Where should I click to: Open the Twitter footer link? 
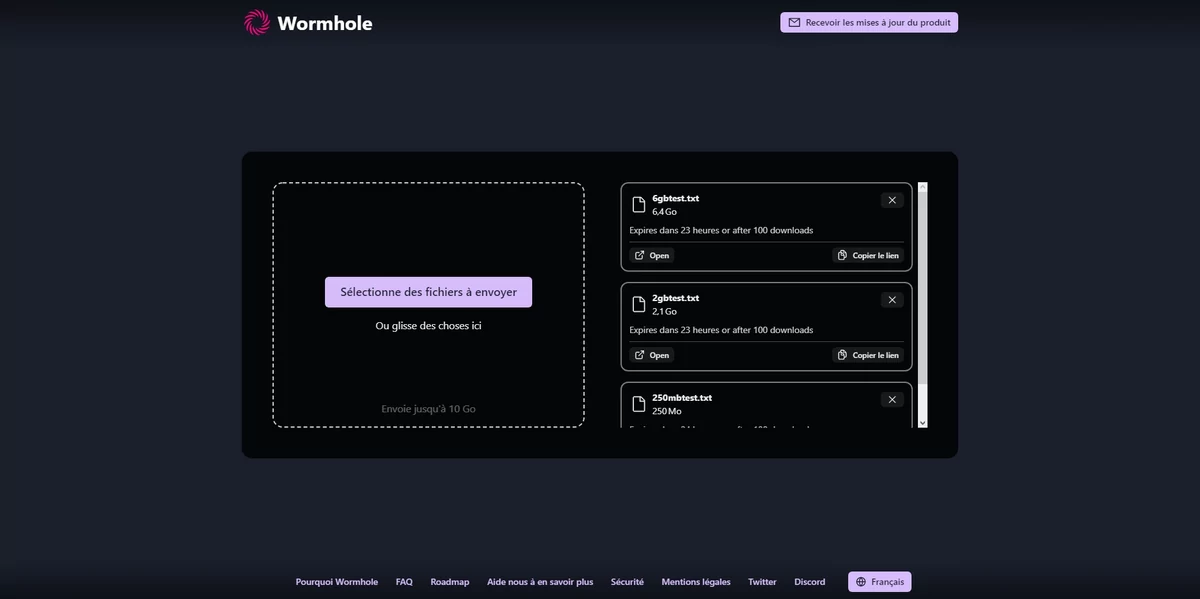[762, 582]
